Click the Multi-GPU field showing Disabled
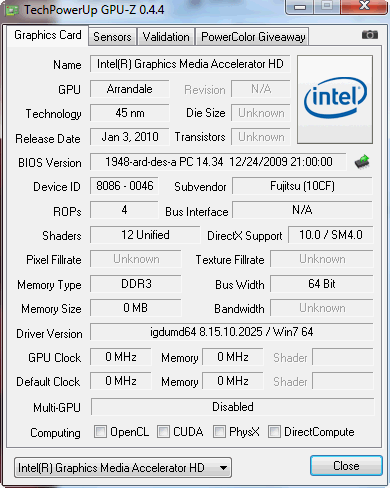Viewport: 390px width, 488px height. tap(233, 407)
